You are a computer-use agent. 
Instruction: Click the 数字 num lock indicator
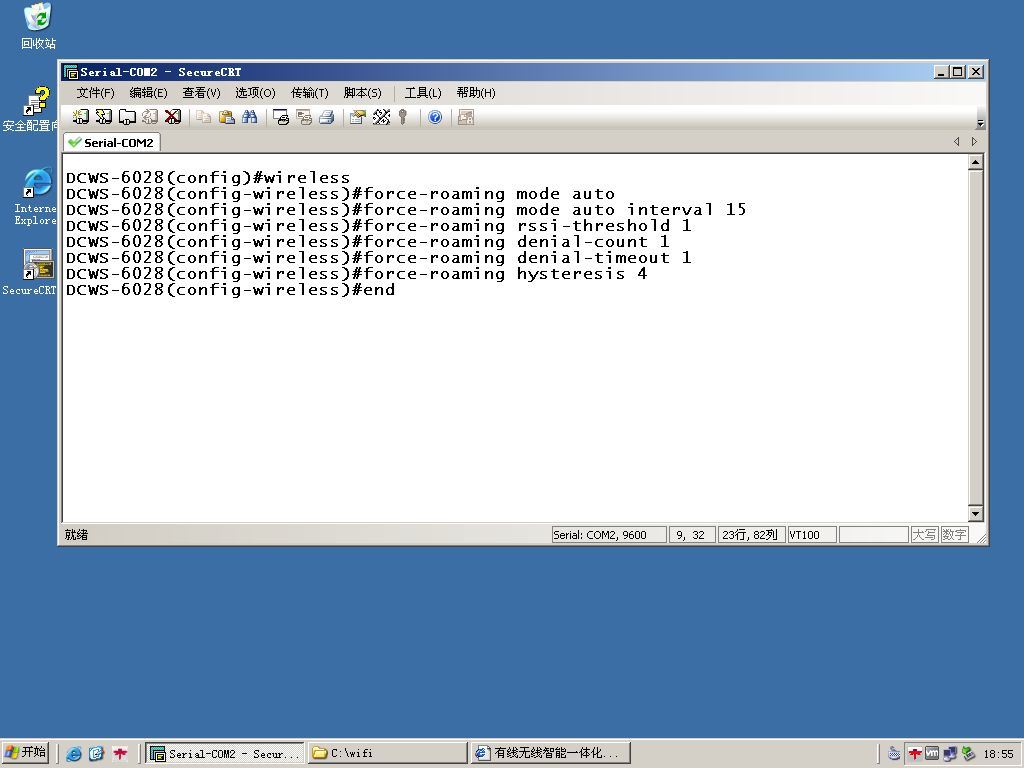(x=954, y=535)
